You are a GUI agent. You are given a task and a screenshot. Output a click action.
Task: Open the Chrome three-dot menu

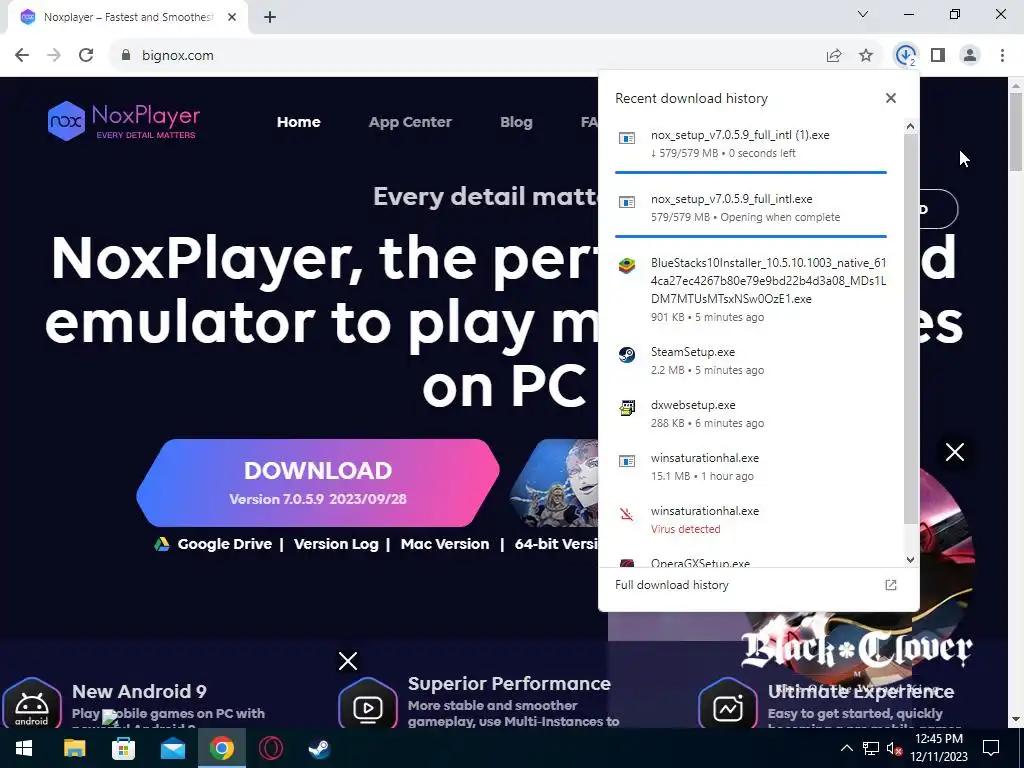1002,56
